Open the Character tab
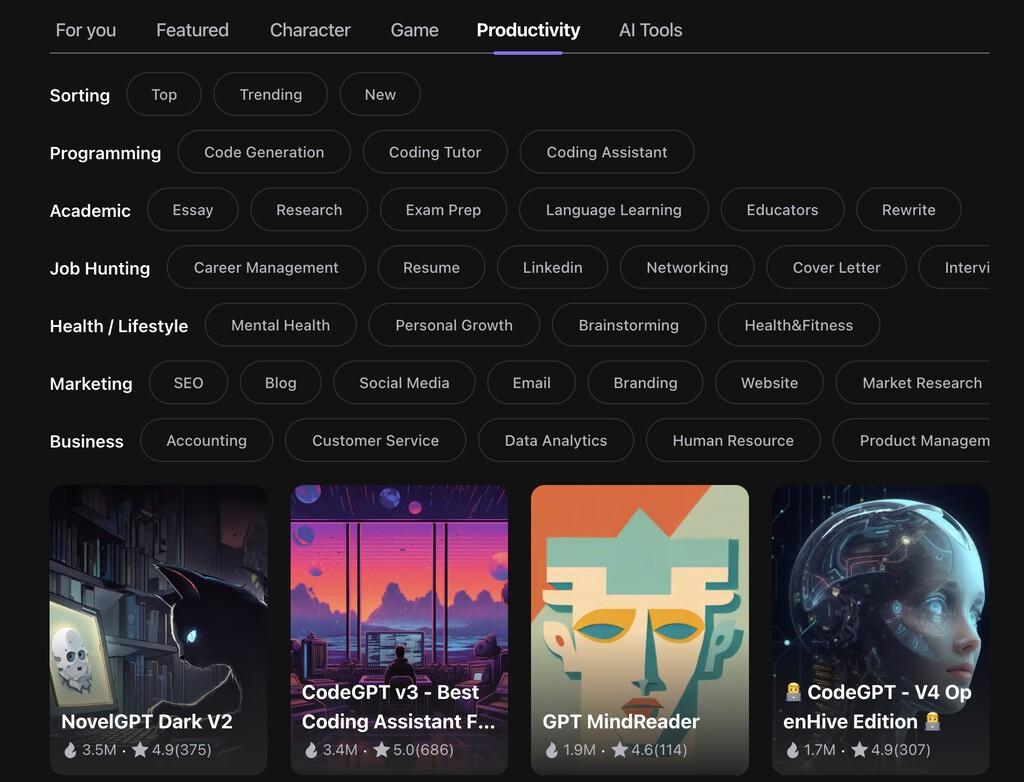This screenshot has width=1024, height=782. coord(310,30)
